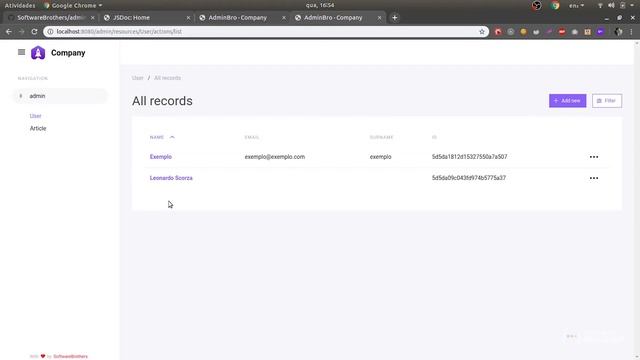Click the clock in the top bar

320,5
